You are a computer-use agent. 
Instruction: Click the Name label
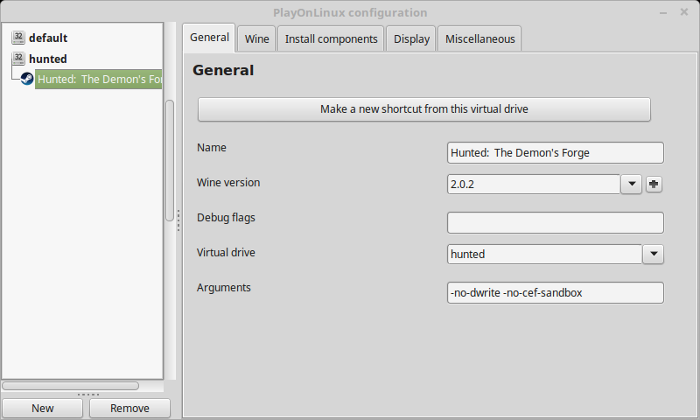(x=212, y=148)
